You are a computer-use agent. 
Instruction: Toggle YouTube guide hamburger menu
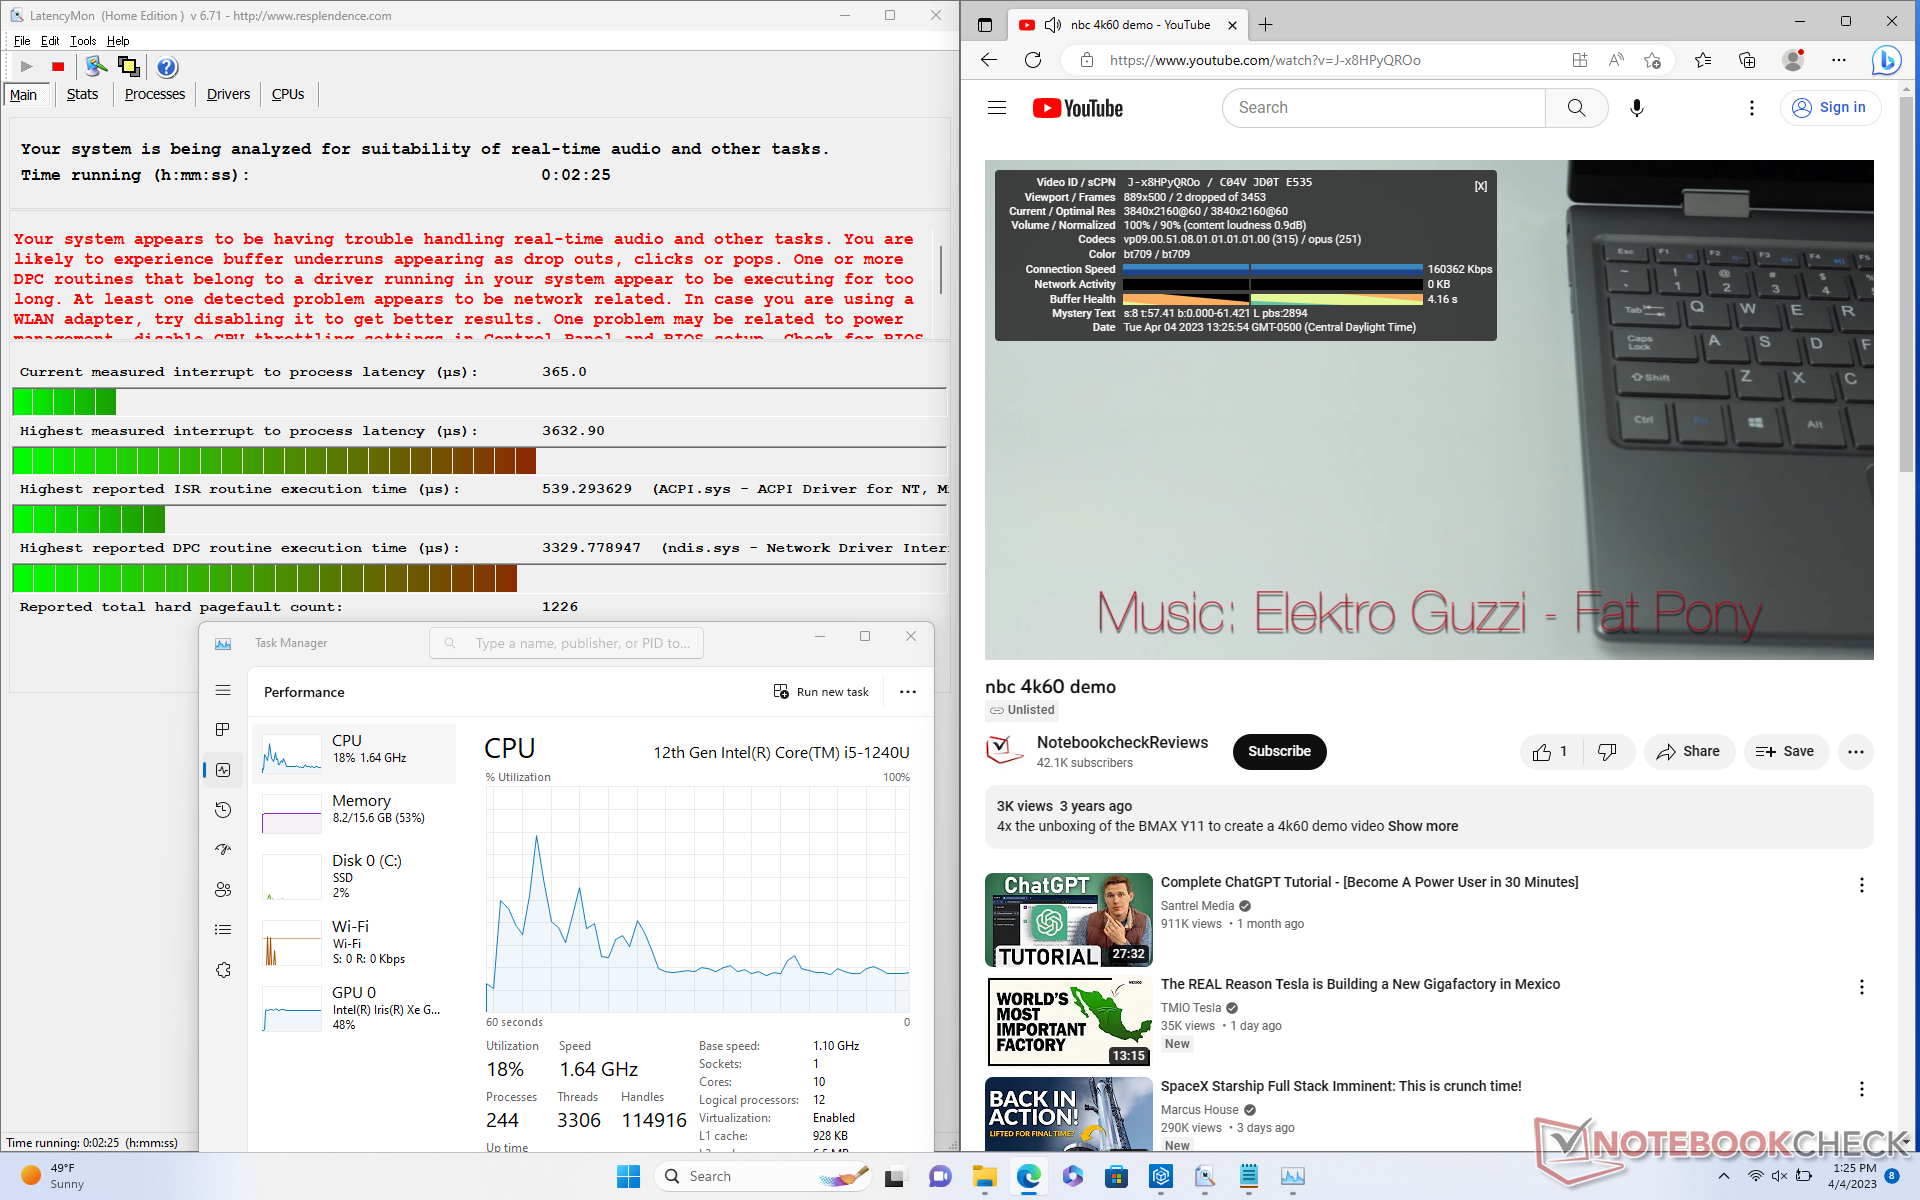click(996, 108)
